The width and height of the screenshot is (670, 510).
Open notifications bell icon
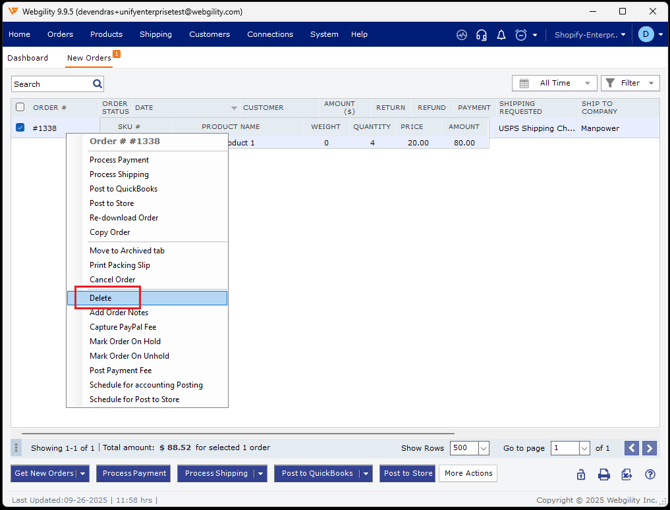pos(501,35)
